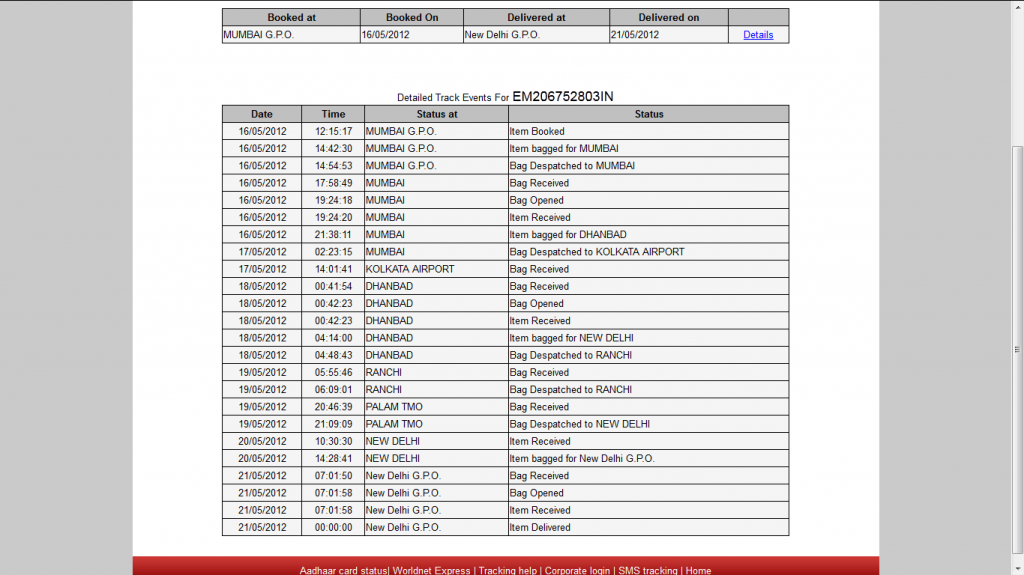Select 'Item bagged for NEW DELHI' status
The width and height of the screenshot is (1024, 575).
648,338
